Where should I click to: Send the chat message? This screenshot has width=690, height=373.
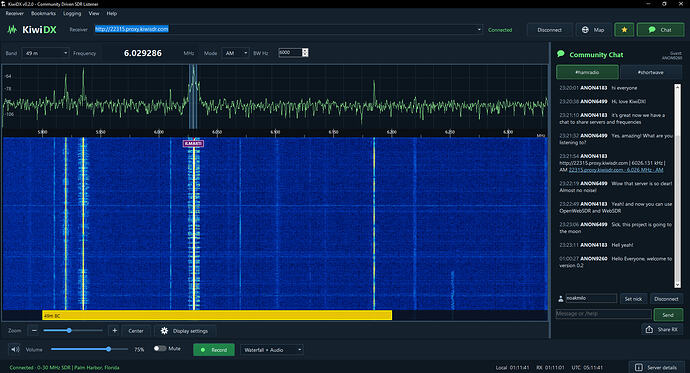[x=668, y=314]
